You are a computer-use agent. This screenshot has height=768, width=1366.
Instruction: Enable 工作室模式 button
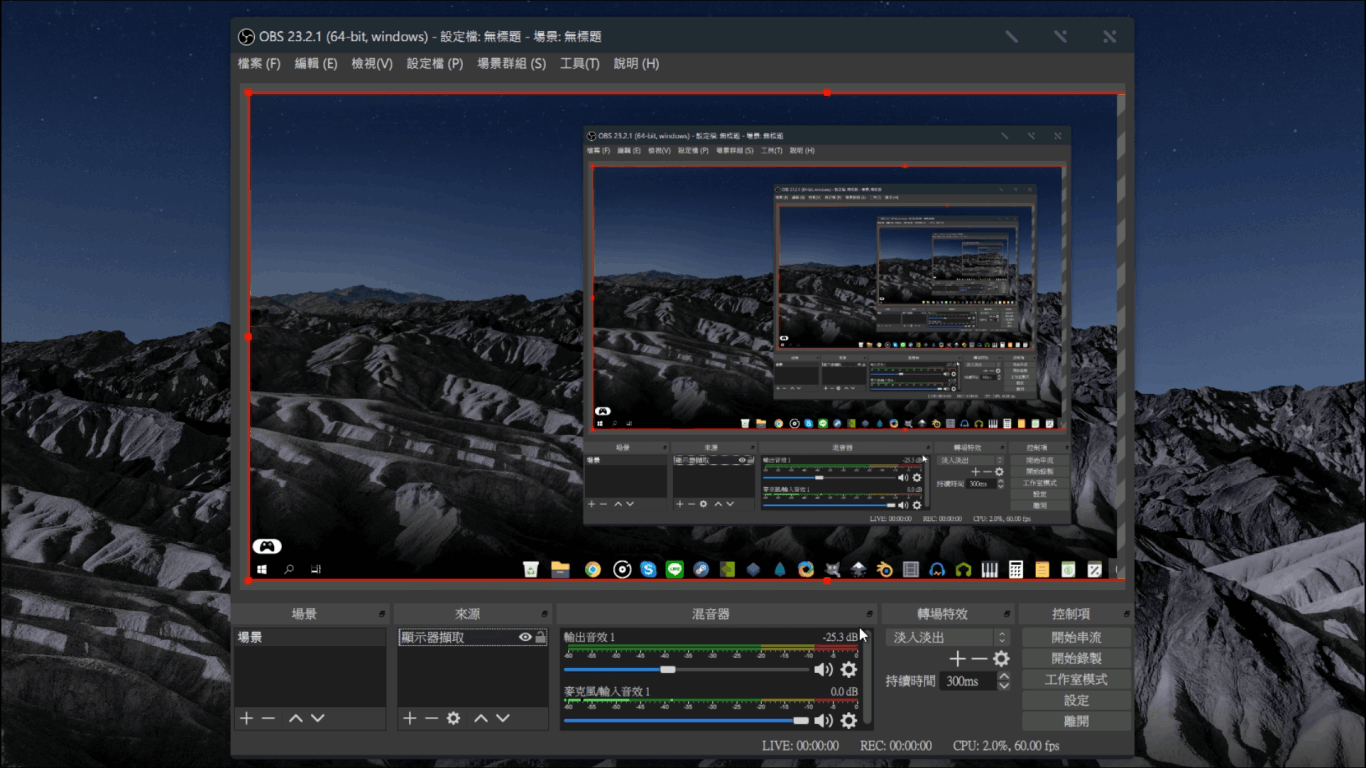[x=1076, y=679]
